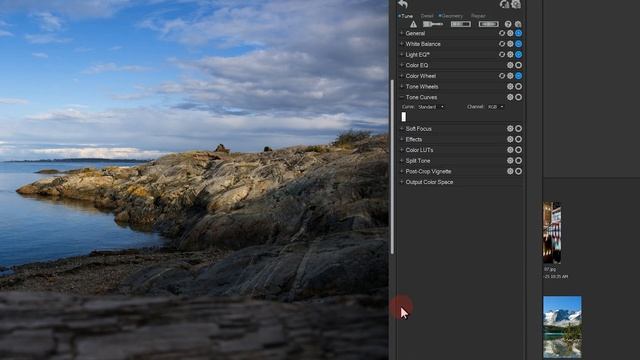Click the rocky shoreline preview image
Screen dimensions: 640x360
pyautogui.click(x=194, y=180)
